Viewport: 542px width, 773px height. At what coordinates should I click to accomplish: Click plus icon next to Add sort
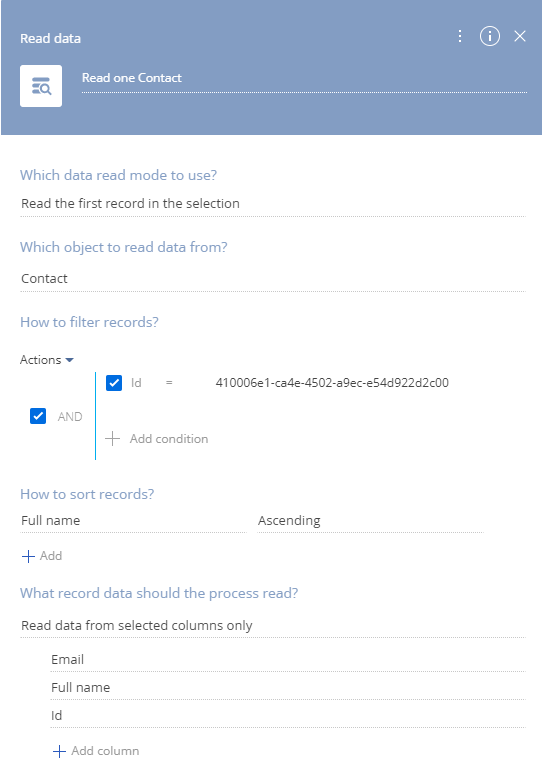tap(28, 556)
